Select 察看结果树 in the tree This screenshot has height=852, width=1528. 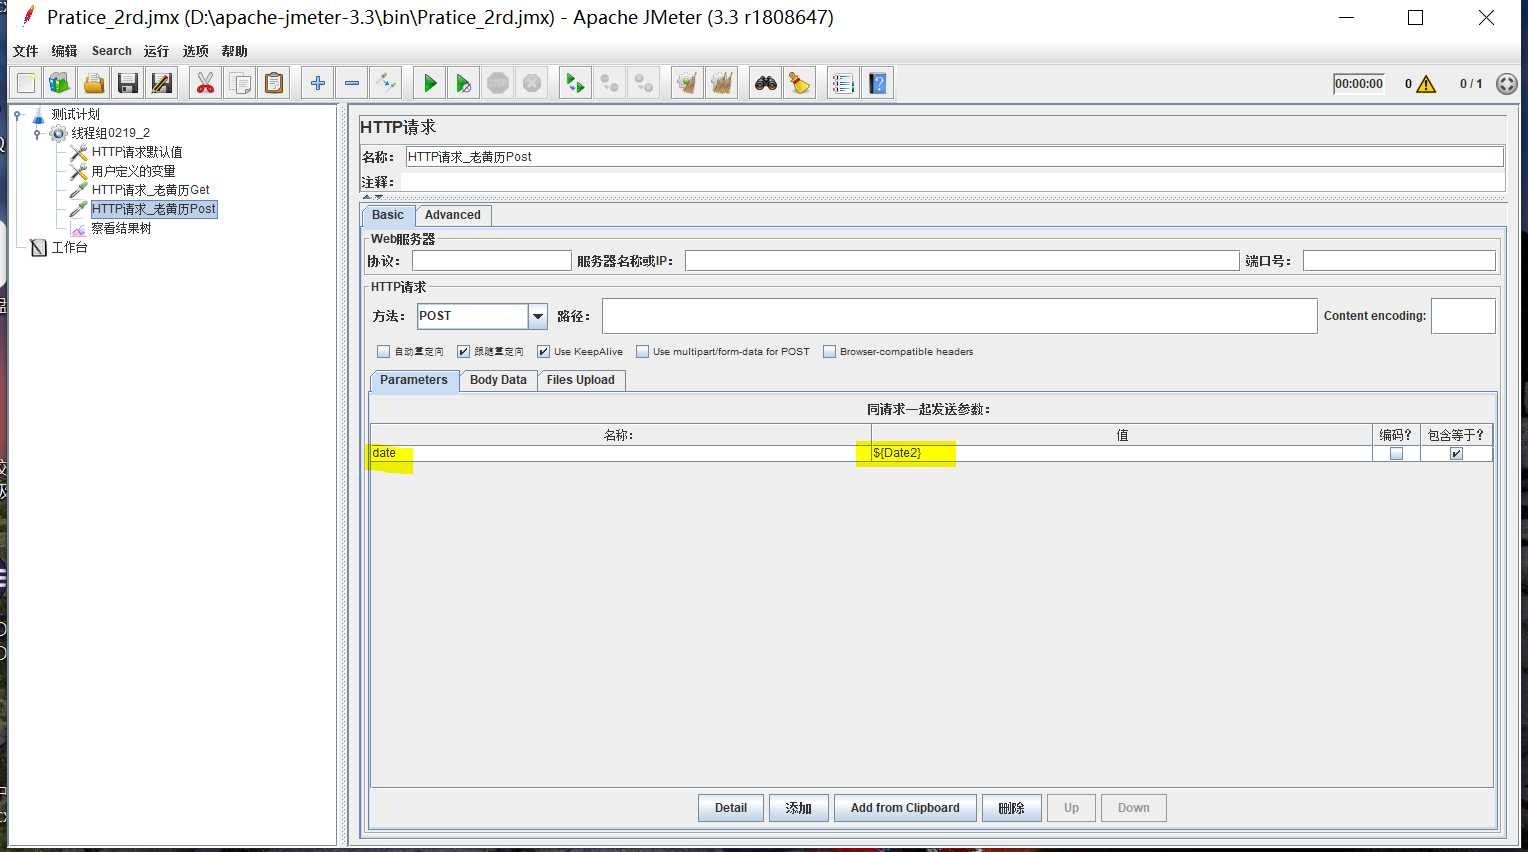point(121,228)
